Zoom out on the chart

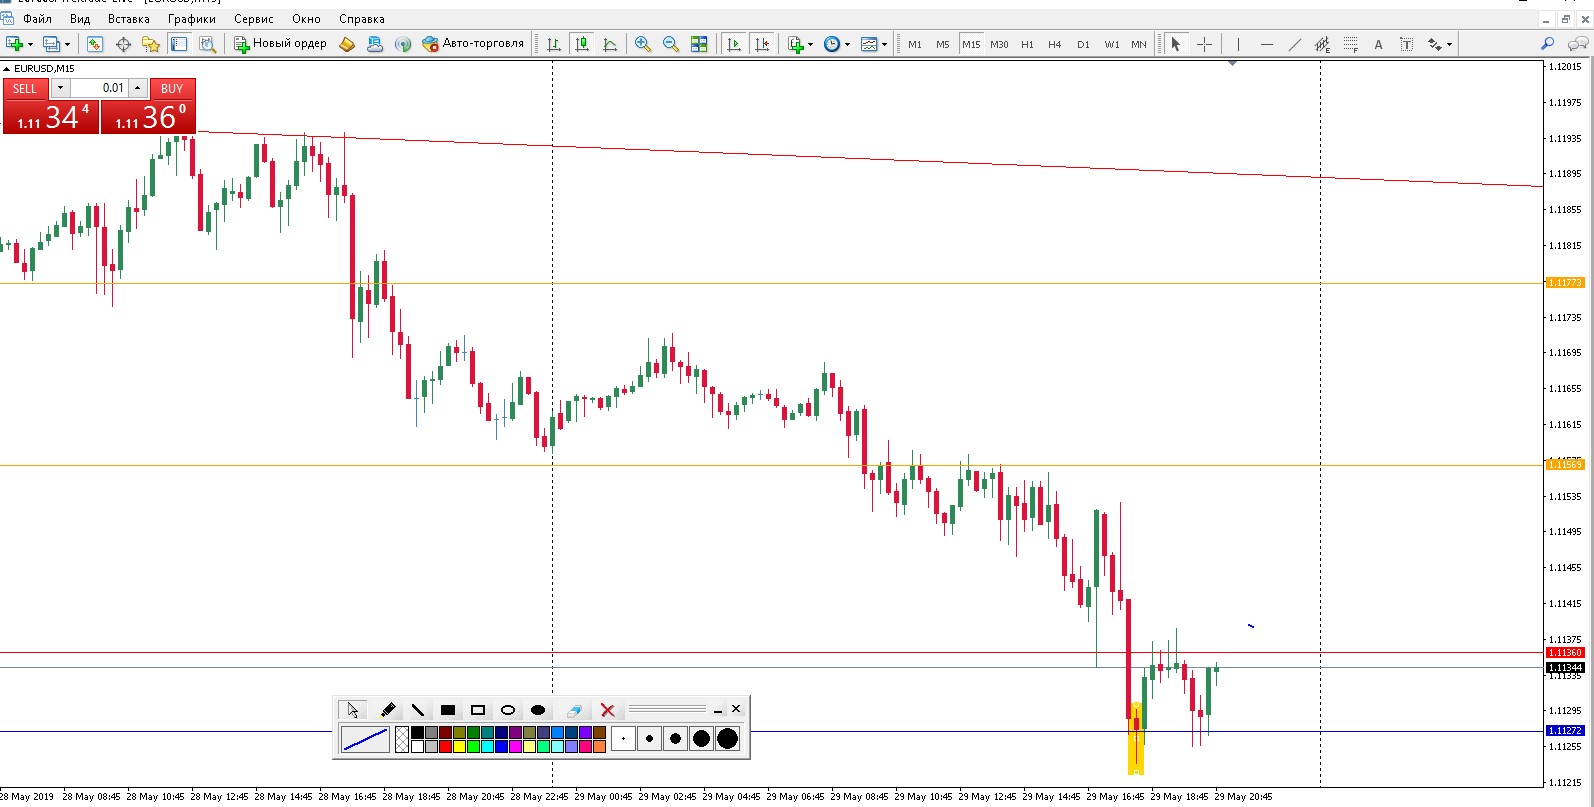coord(671,44)
